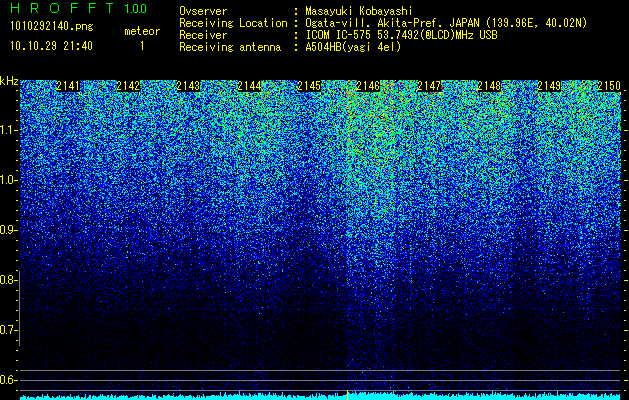Click the A504HB(yagi 4el) antenna text

click(353, 47)
